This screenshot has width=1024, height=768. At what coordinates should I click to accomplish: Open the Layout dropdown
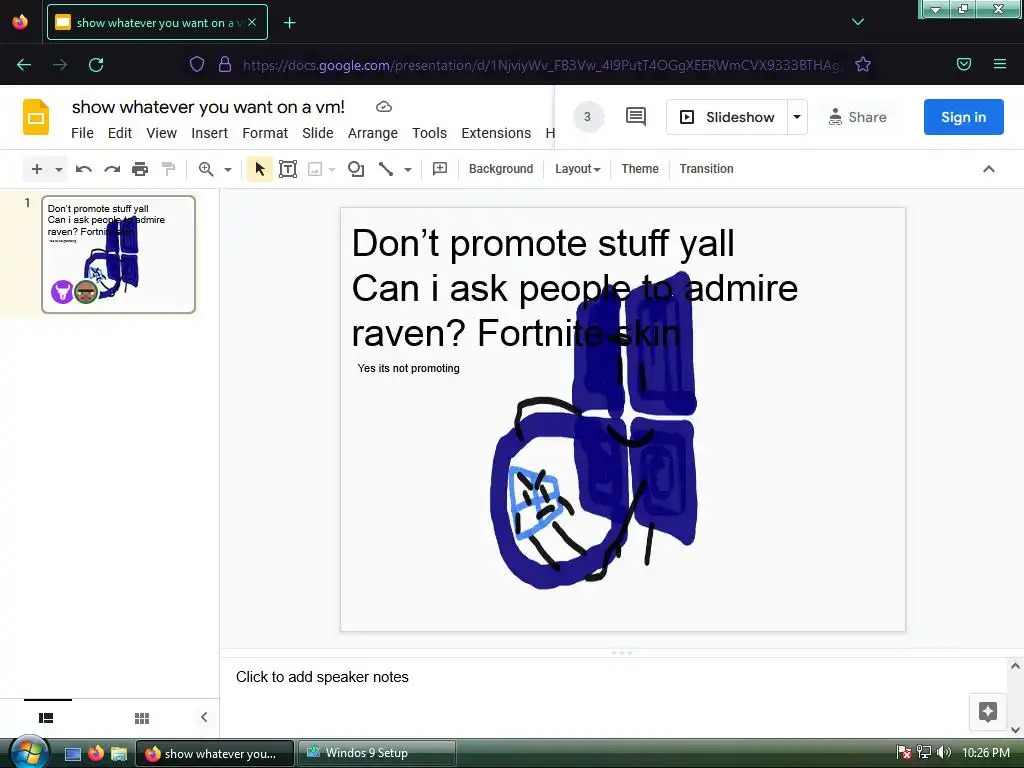pos(577,168)
